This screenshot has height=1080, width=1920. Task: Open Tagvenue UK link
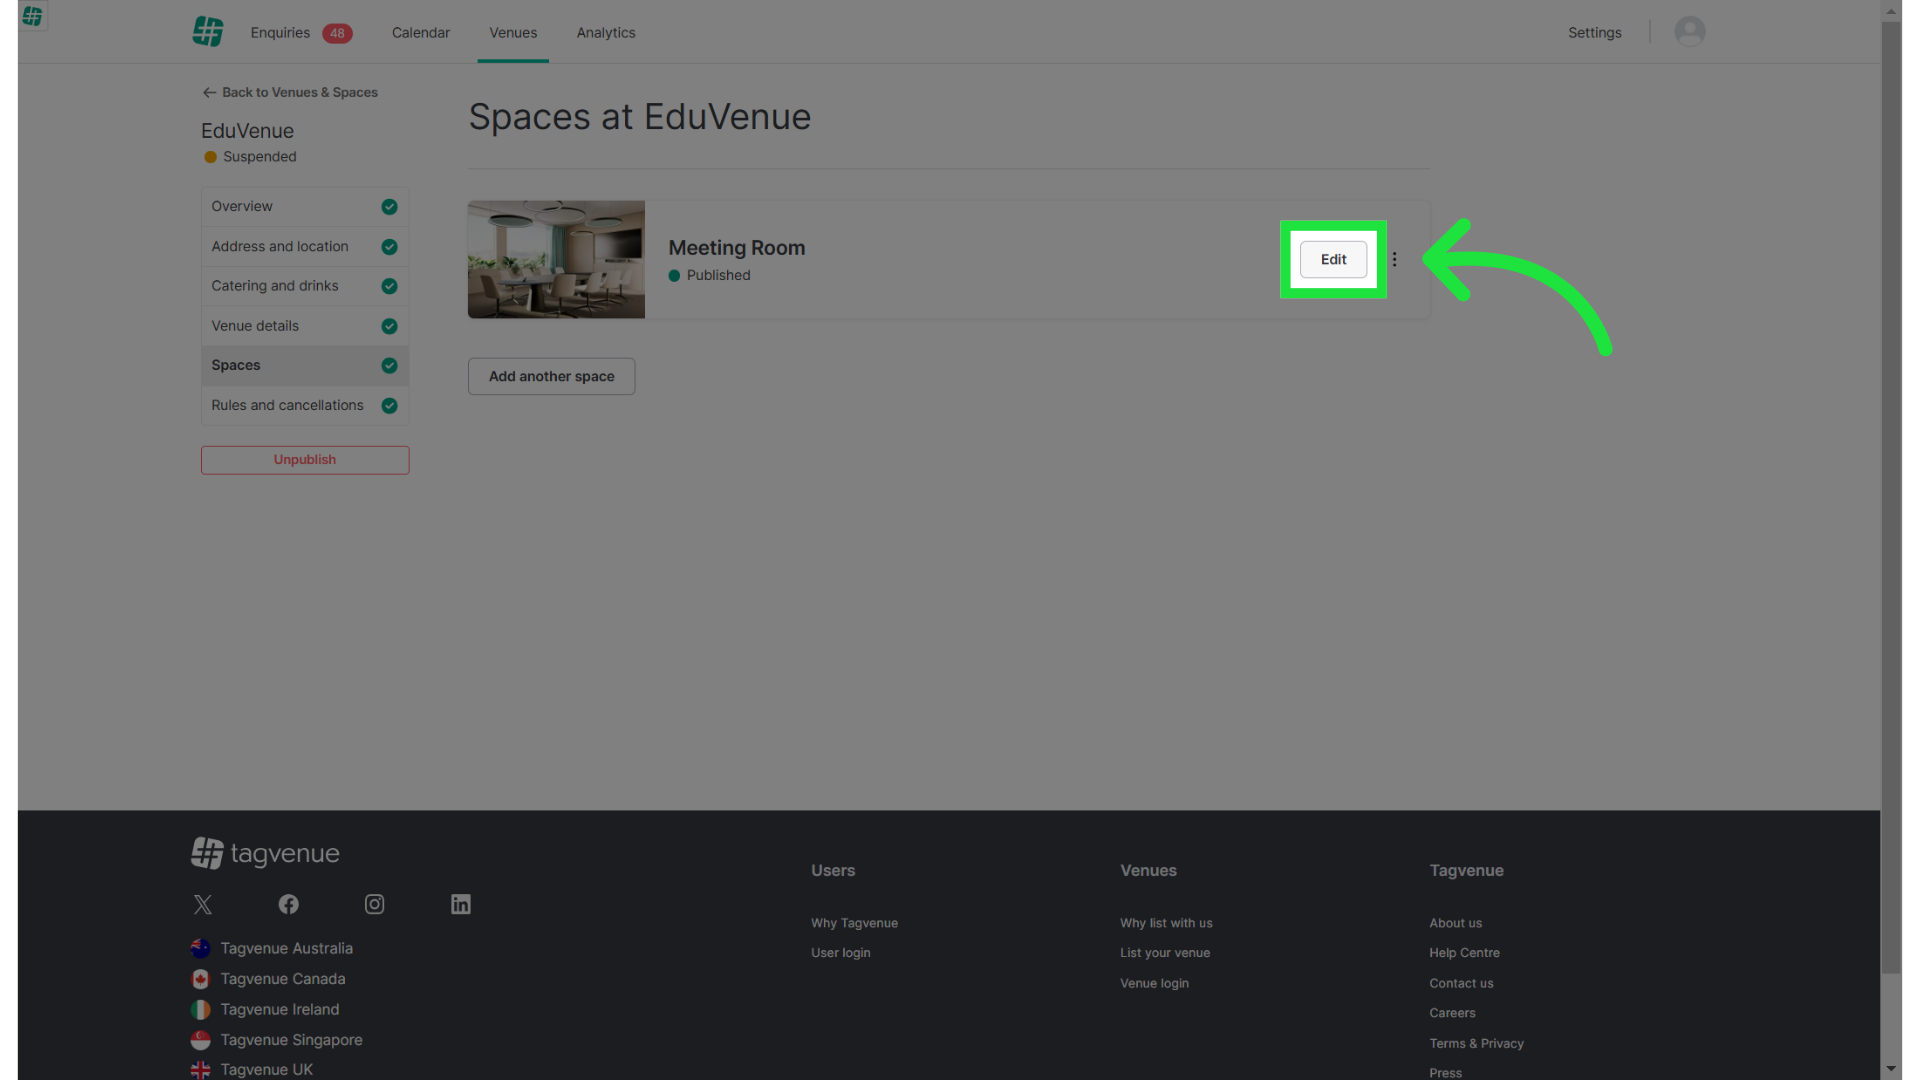pyautogui.click(x=267, y=1070)
